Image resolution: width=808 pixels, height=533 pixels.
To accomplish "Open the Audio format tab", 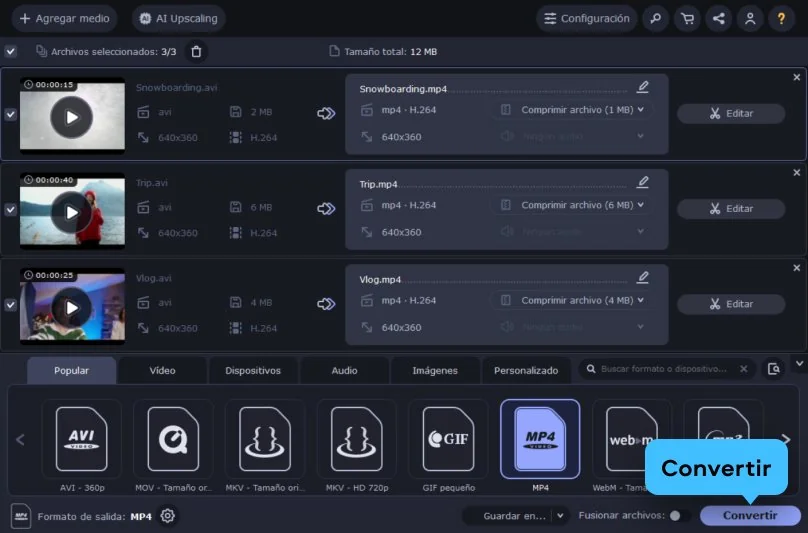I will 344,370.
